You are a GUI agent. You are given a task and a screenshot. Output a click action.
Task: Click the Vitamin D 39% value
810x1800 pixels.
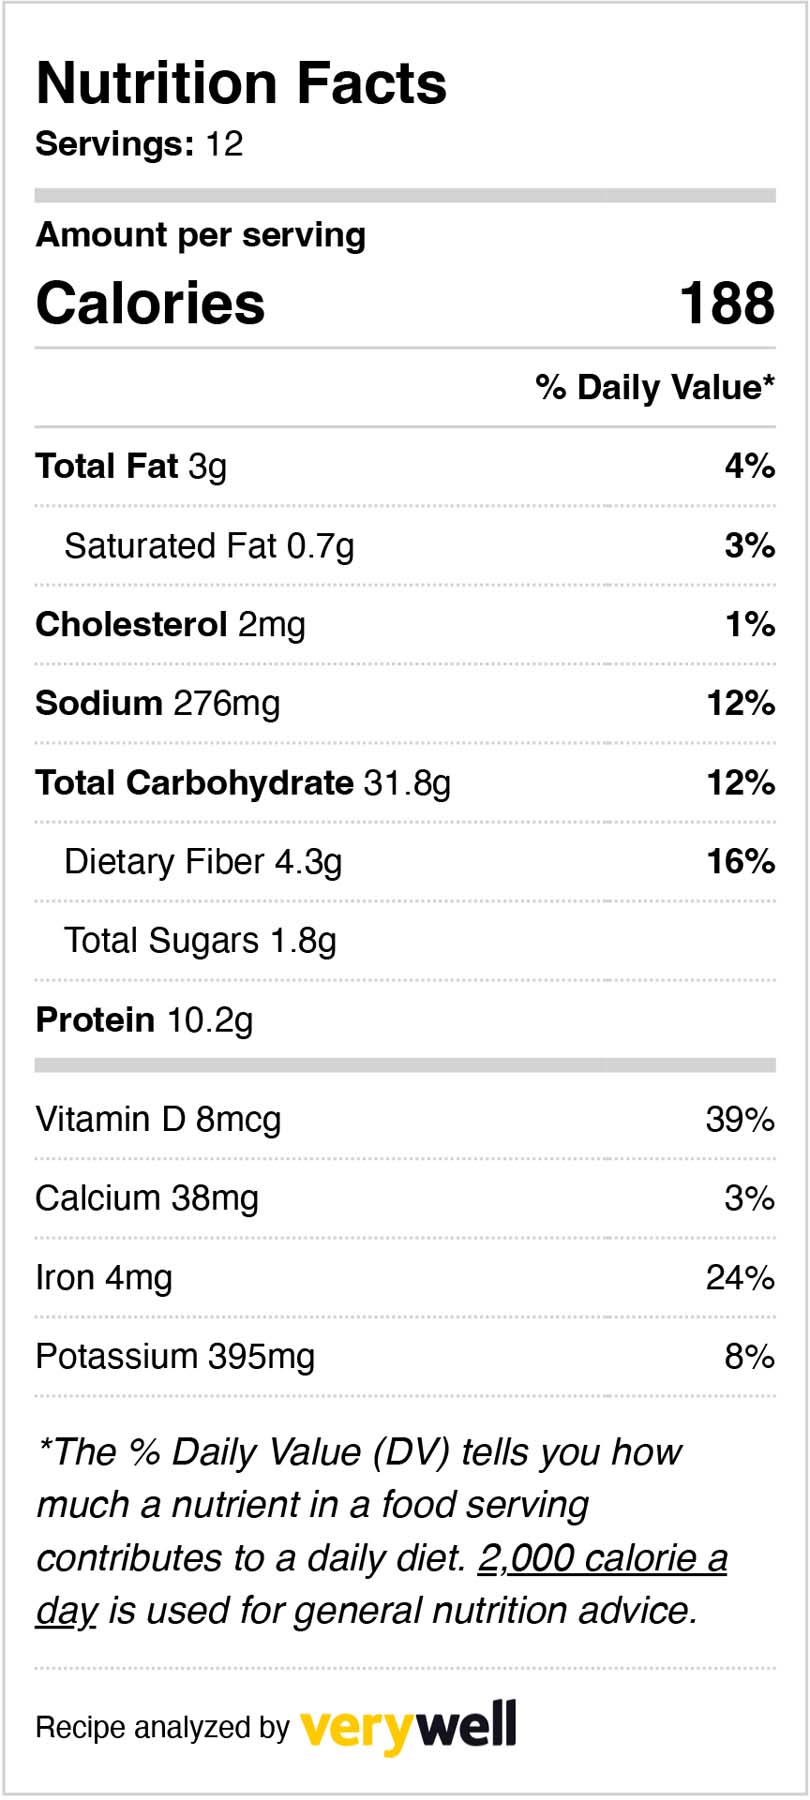coord(740,1119)
